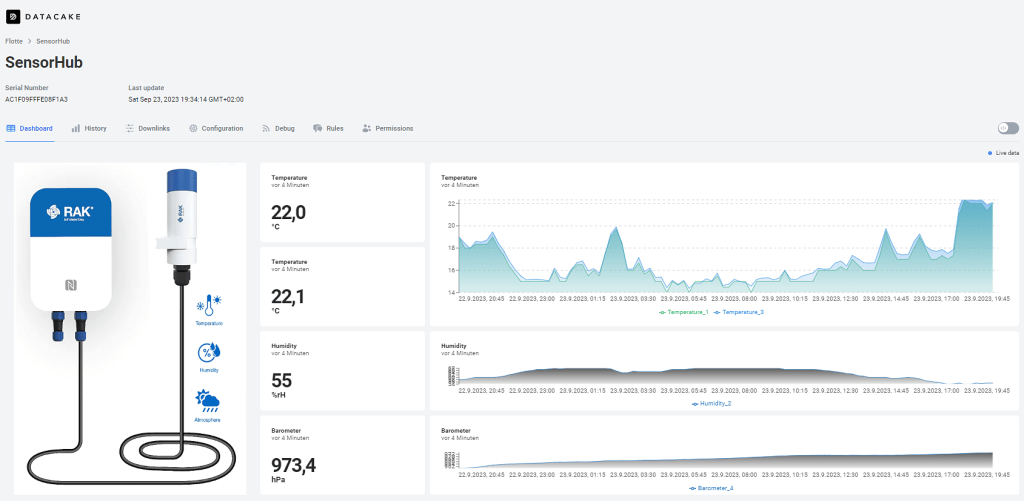Click the 973,4 hPa barometer widget
Viewport: 1024px width, 501px height.
[342, 455]
